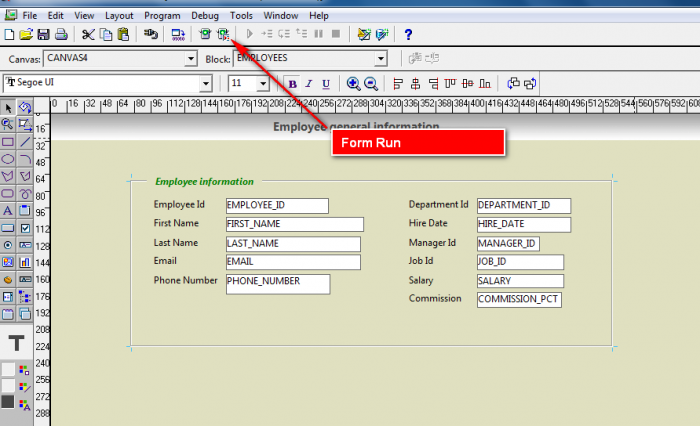This screenshot has width=700, height=426.
Task: Click the Zoom Out magnifier icon
Action: coord(370,84)
